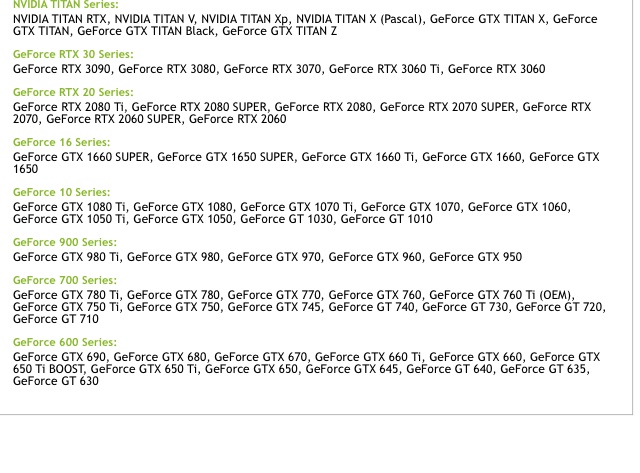Select the GeForce 10 Series heading
The image size is (640, 473).
point(61,193)
